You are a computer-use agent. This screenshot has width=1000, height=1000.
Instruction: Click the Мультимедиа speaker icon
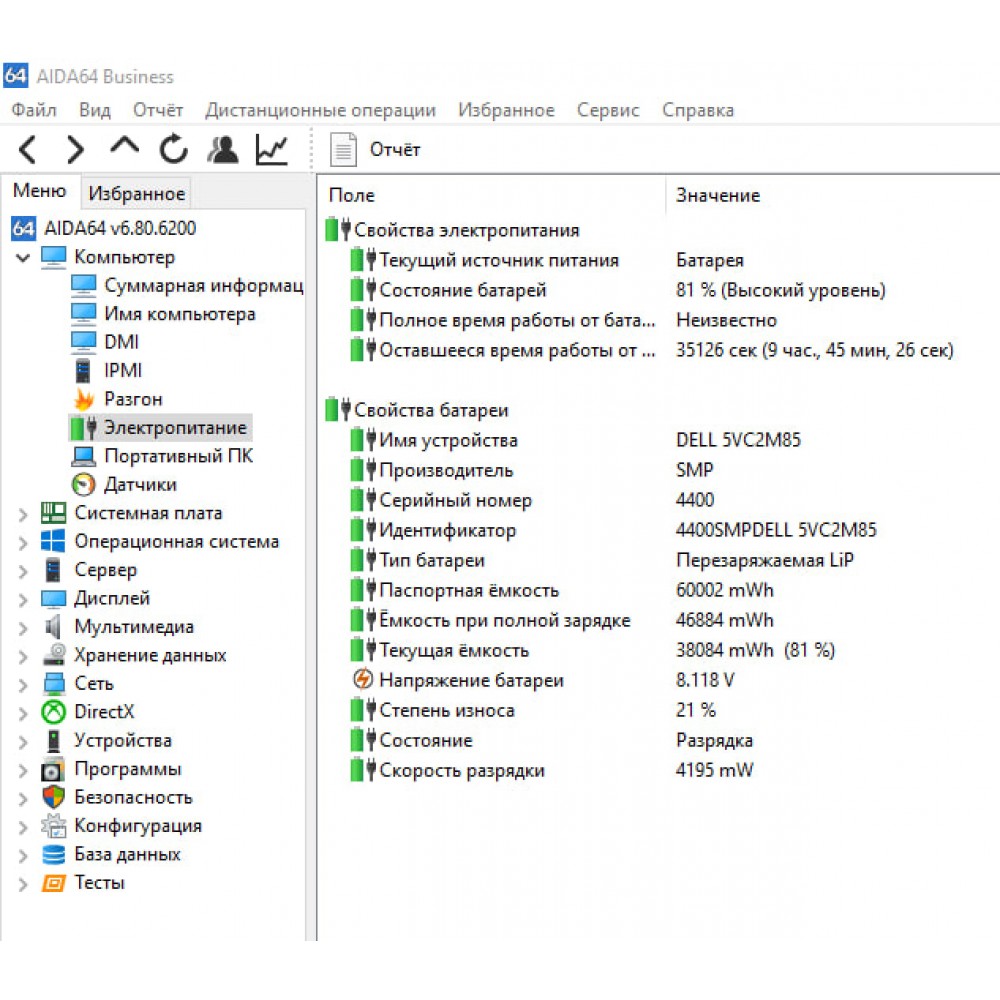tap(54, 627)
